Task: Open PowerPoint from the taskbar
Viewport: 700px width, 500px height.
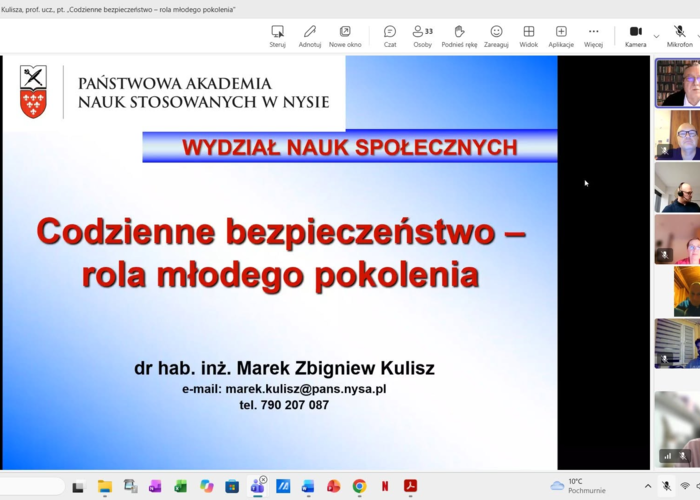Action: (333, 486)
